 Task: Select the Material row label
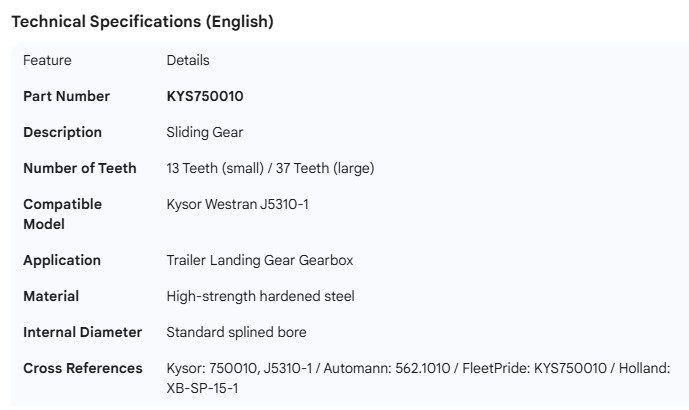(x=51, y=296)
